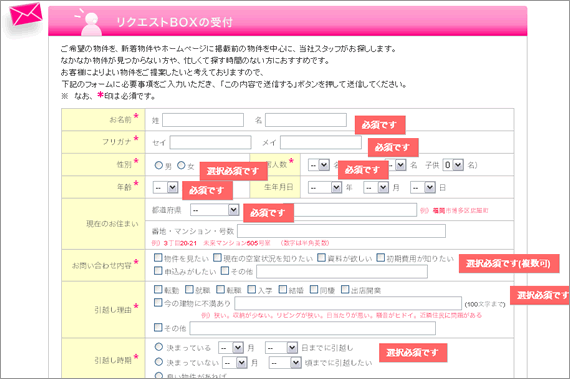Open the 生年月日 month dropdown

point(376,188)
